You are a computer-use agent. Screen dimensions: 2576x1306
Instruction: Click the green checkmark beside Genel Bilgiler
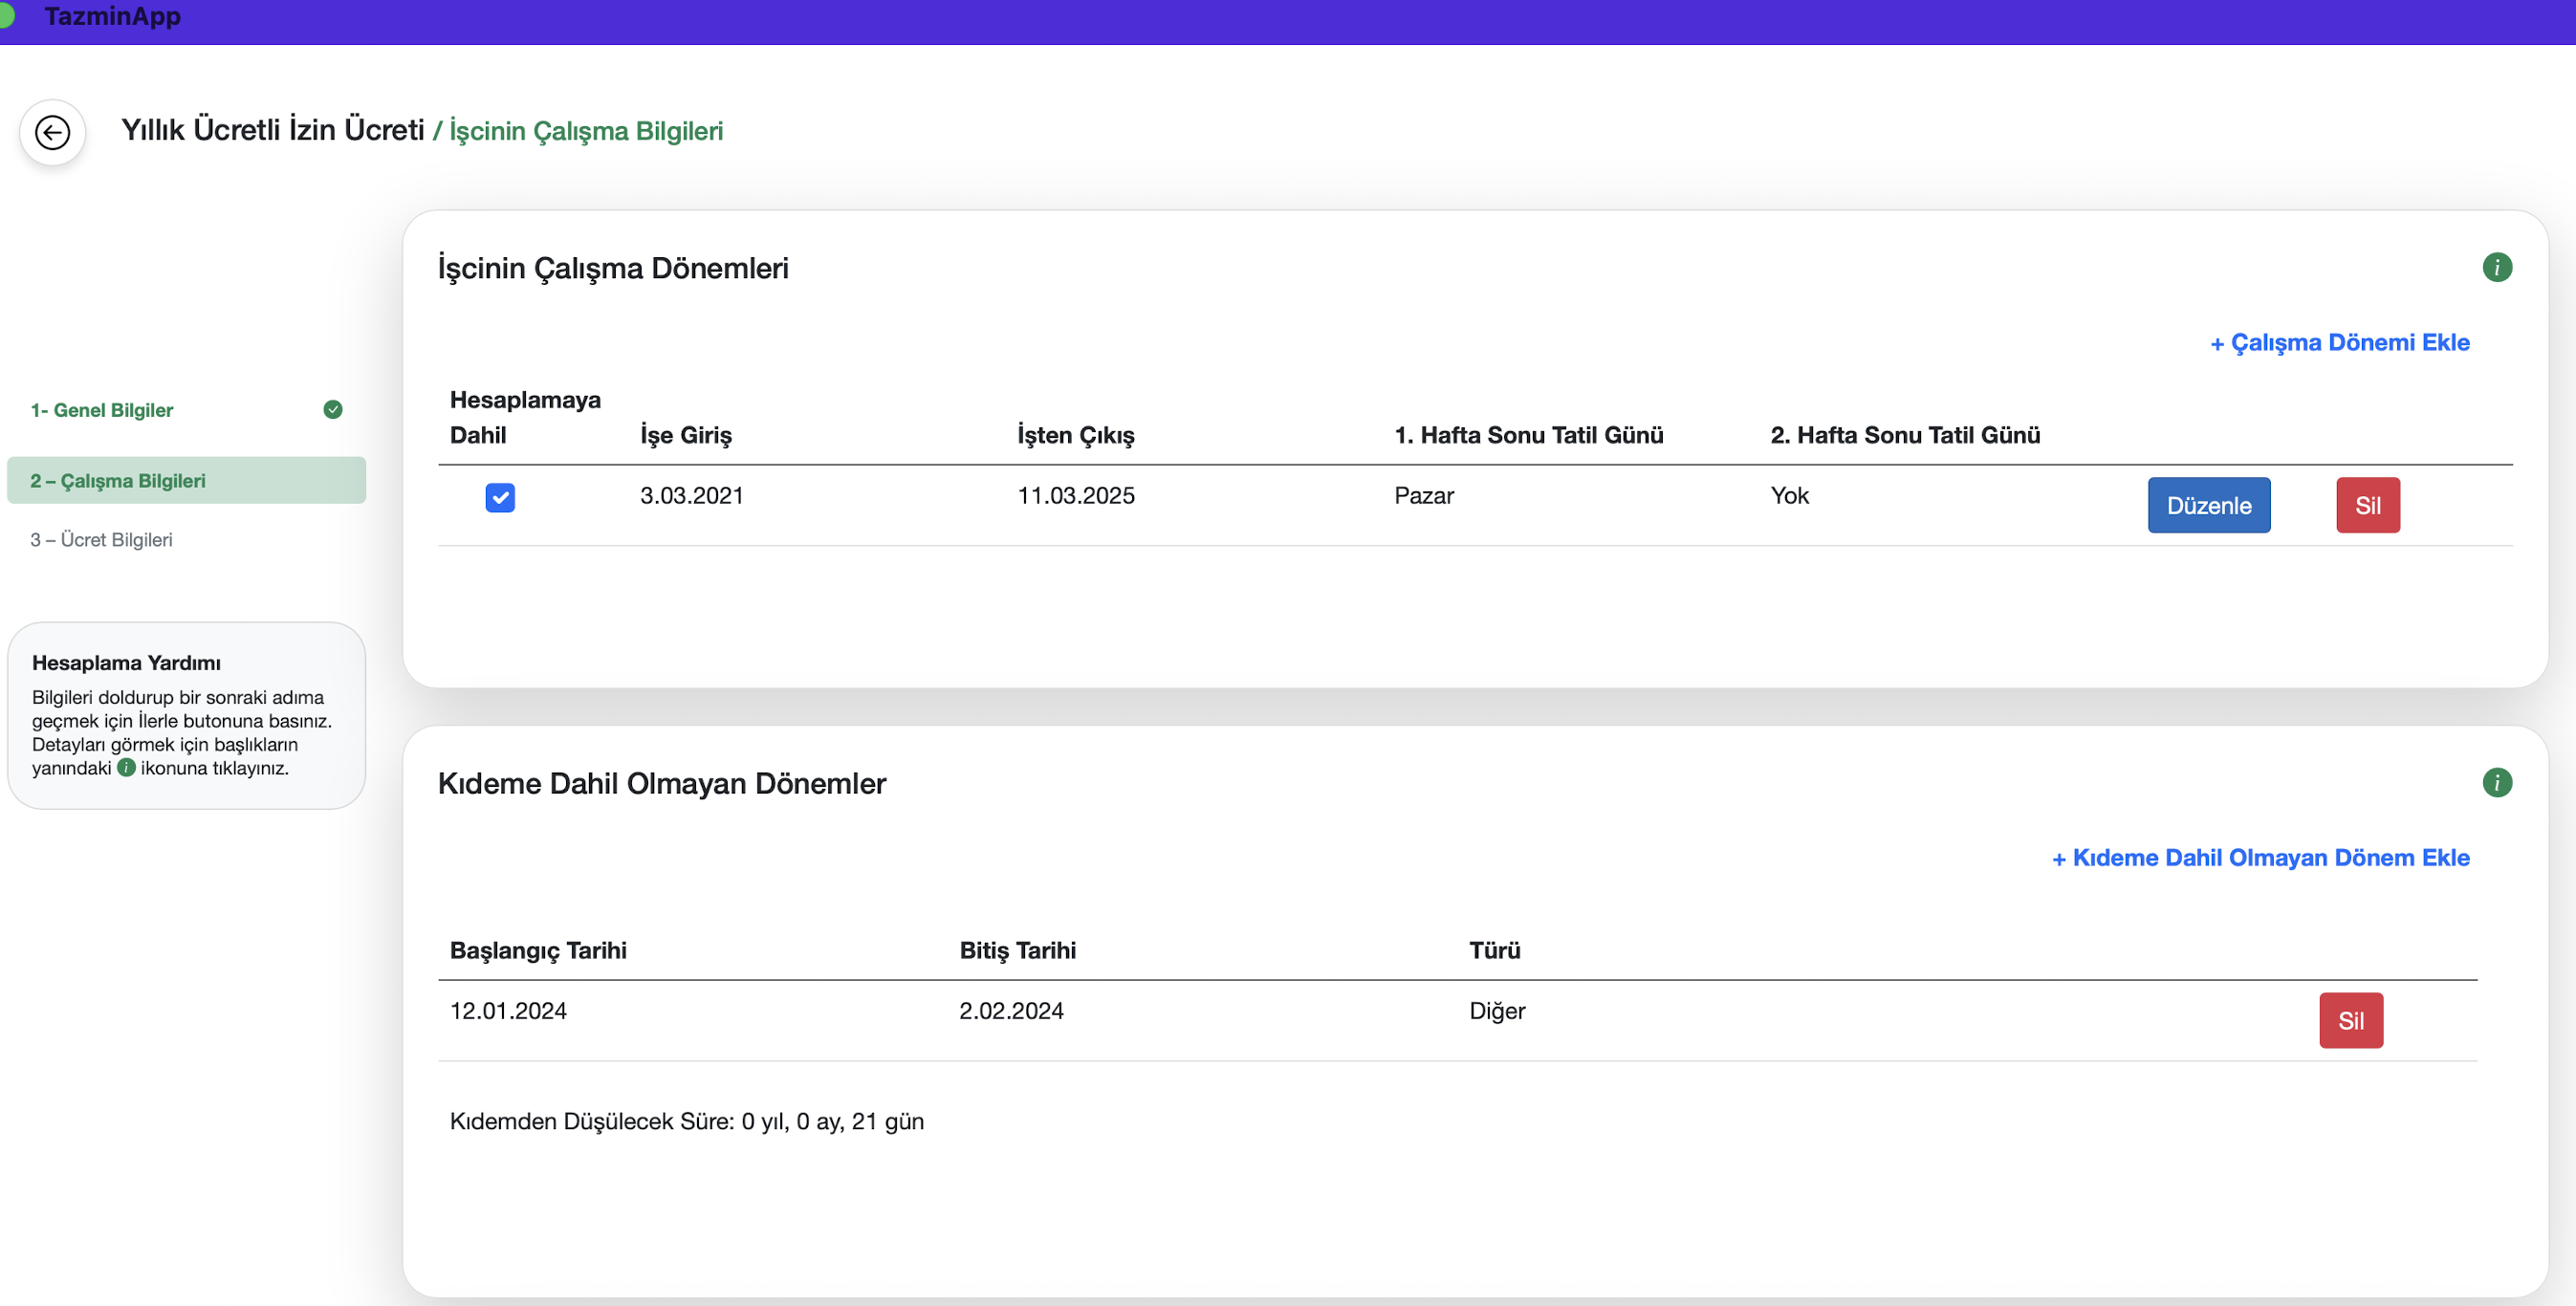click(333, 410)
